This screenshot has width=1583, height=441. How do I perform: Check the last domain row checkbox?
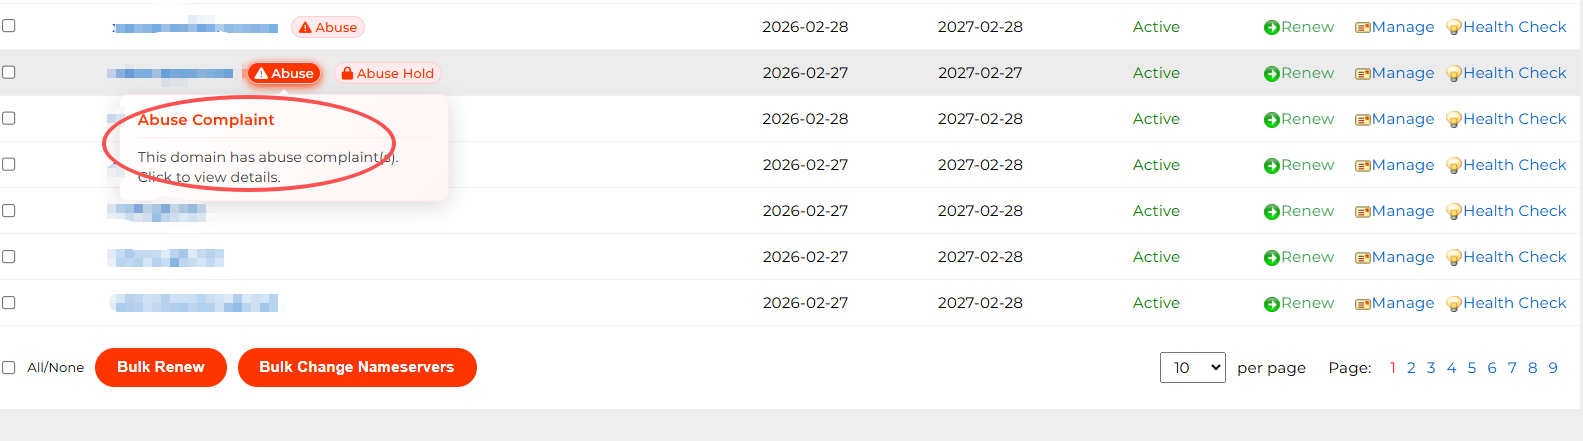(9, 302)
